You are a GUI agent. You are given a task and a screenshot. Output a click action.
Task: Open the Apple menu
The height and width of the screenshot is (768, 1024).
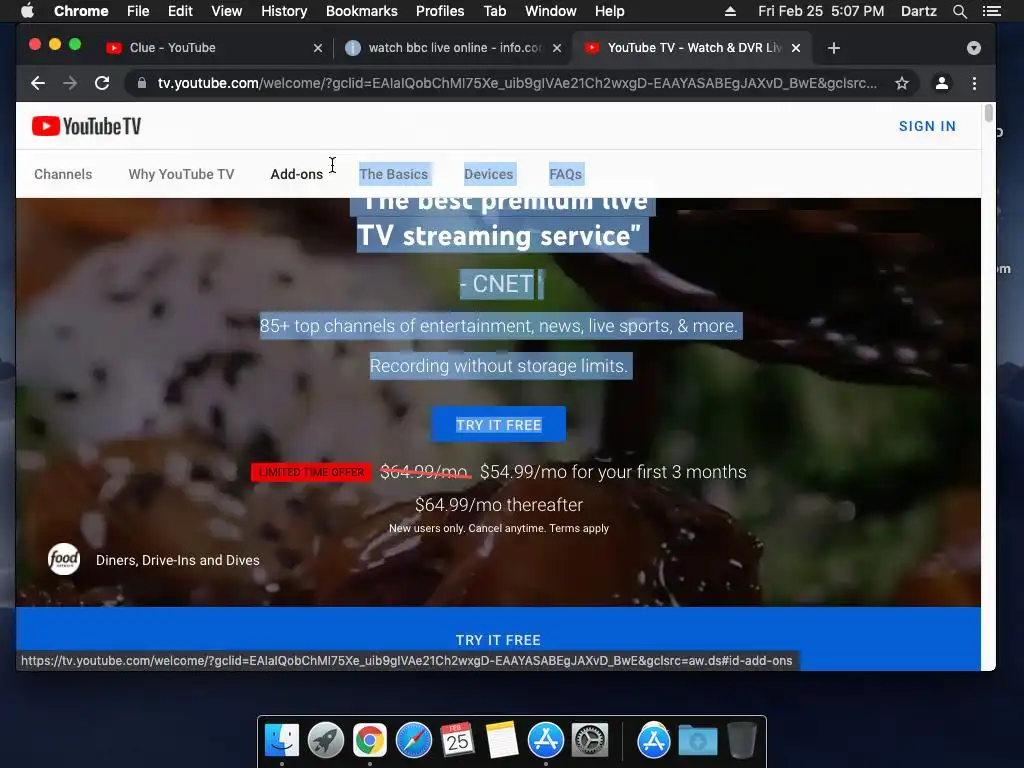[x=27, y=11]
